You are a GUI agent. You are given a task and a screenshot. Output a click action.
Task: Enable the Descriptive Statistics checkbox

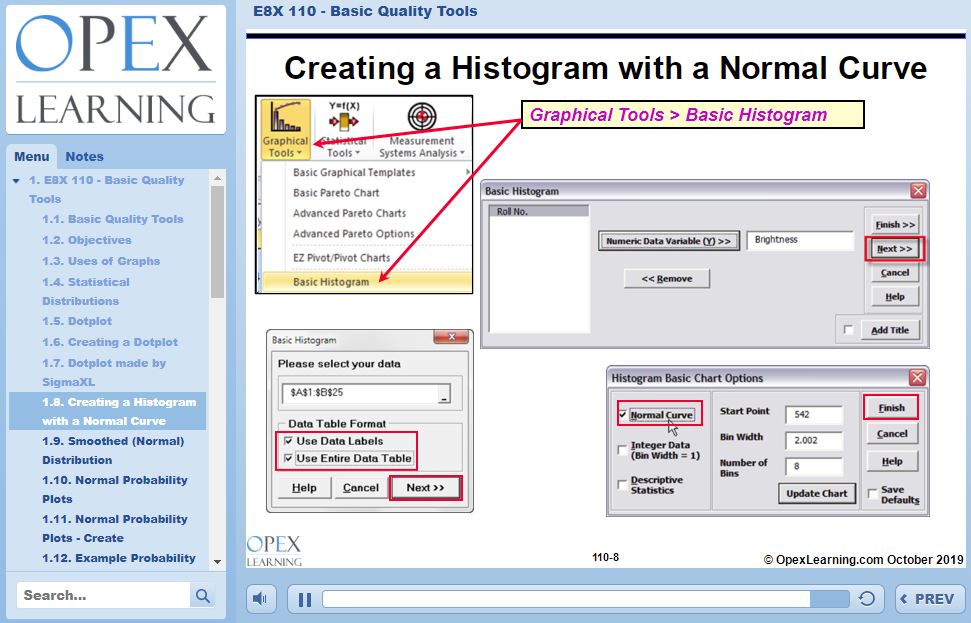point(623,485)
